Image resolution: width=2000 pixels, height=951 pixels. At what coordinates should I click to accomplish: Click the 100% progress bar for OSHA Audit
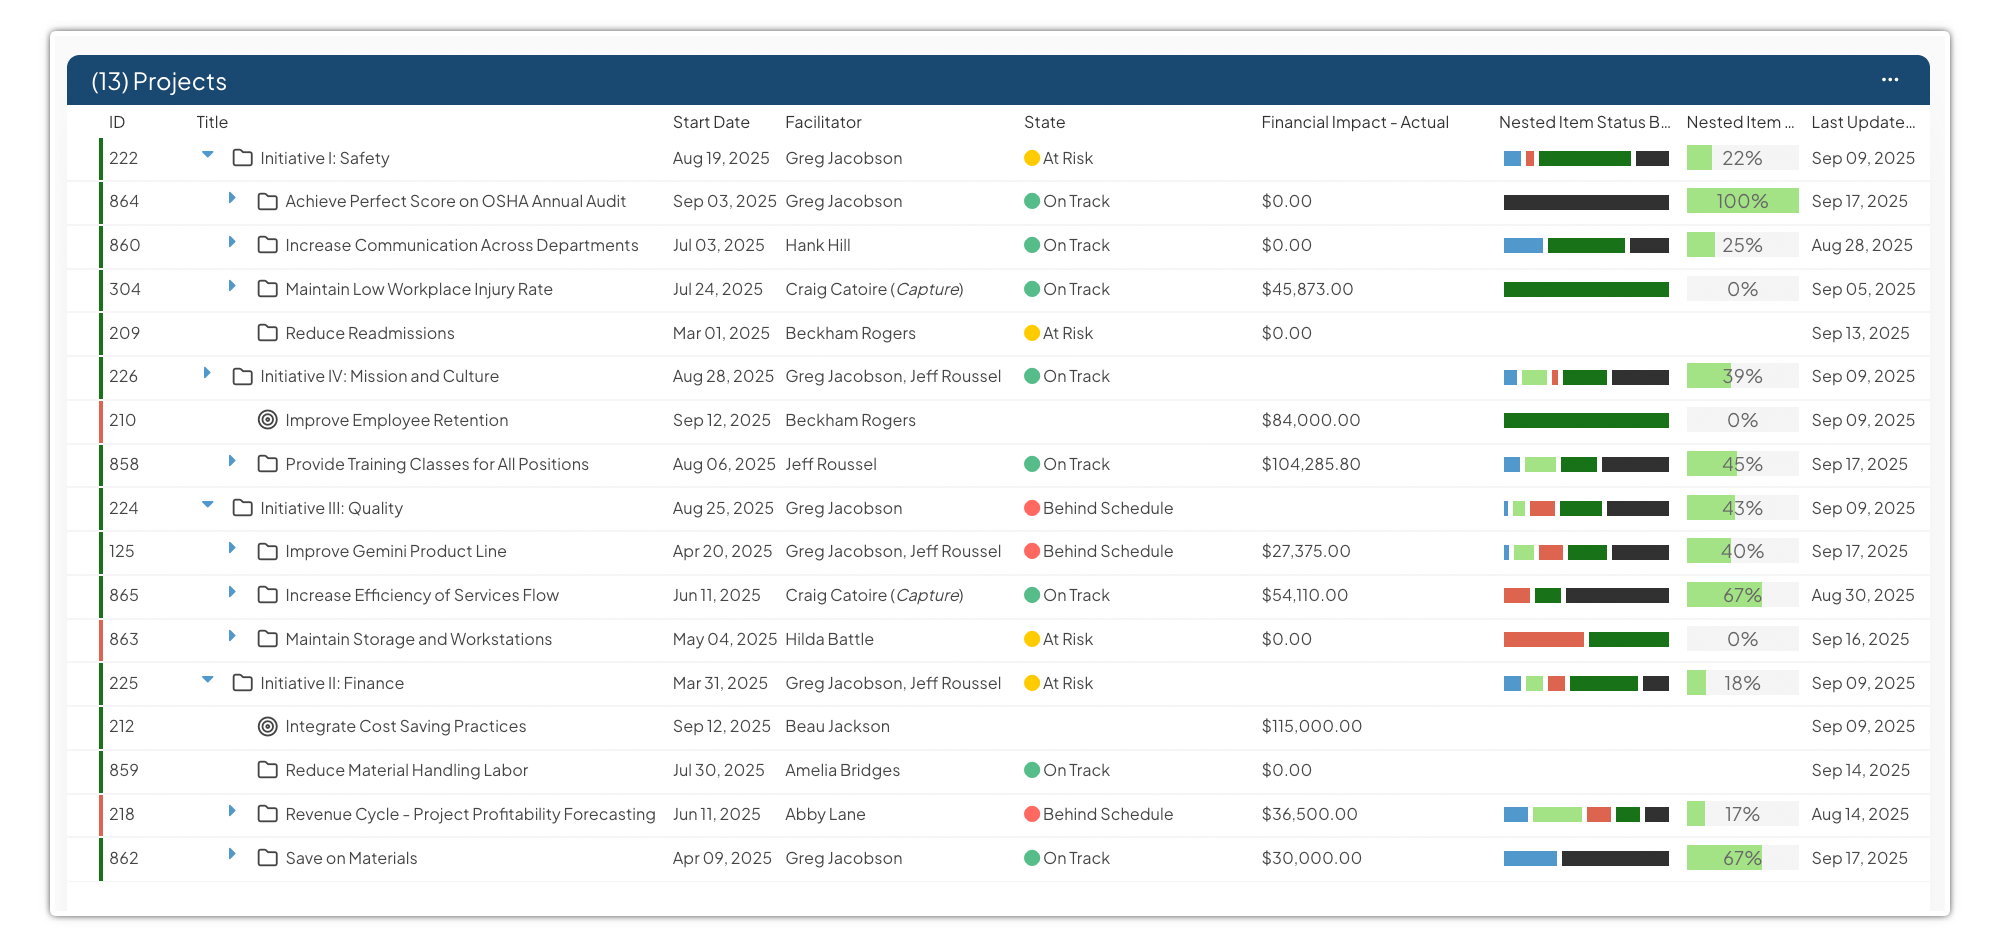tap(1741, 201)
